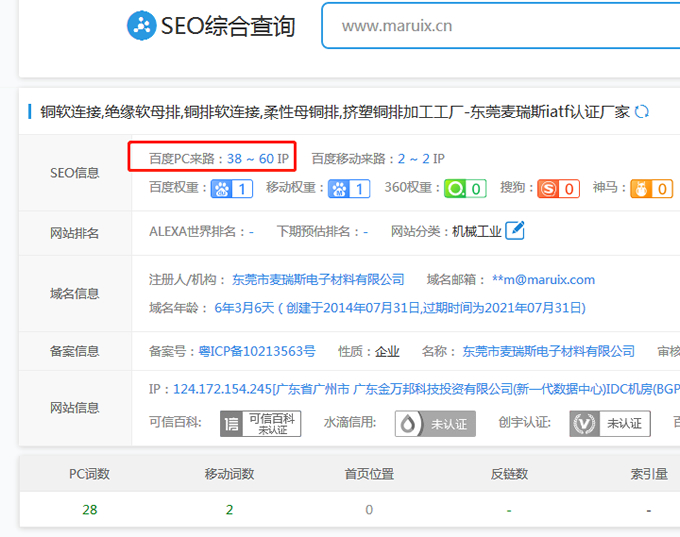Click the 神马 weight value 0

click(662, 189)
